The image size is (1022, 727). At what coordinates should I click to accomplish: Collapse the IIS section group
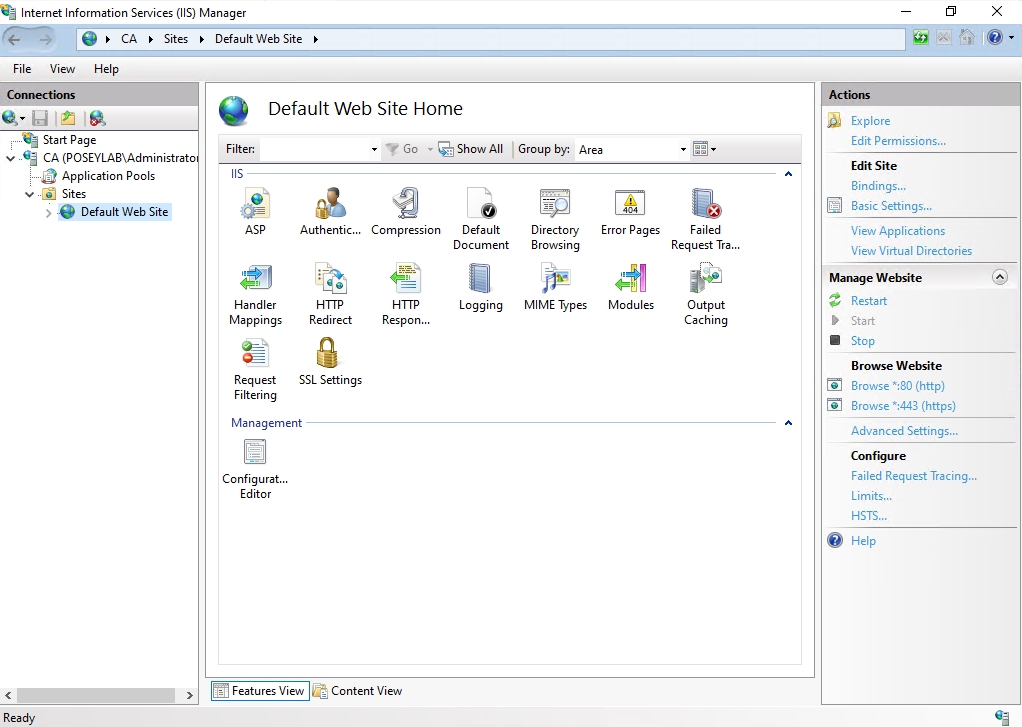click(788, 174)
